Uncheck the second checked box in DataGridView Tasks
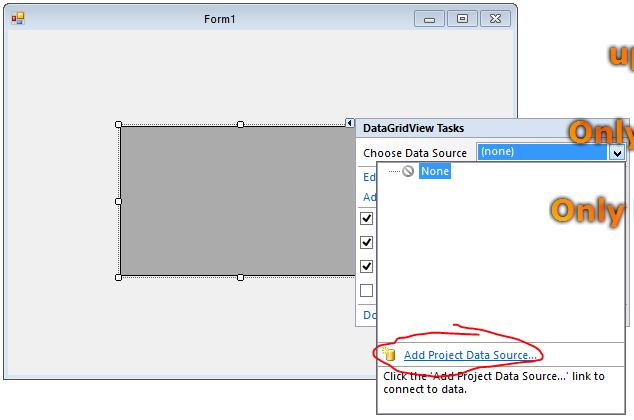The height and width of the screenshot is (420, 634). (x=366, y=243)
